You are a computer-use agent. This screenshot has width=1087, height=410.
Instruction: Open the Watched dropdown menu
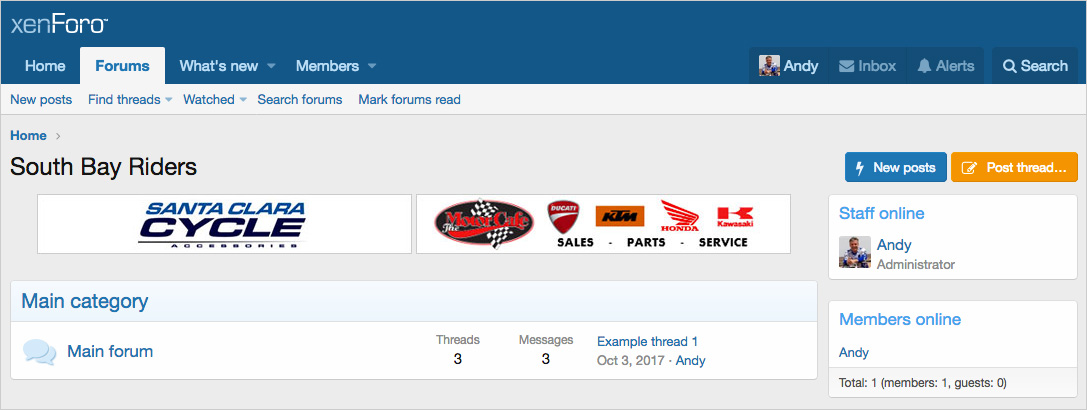215,100
